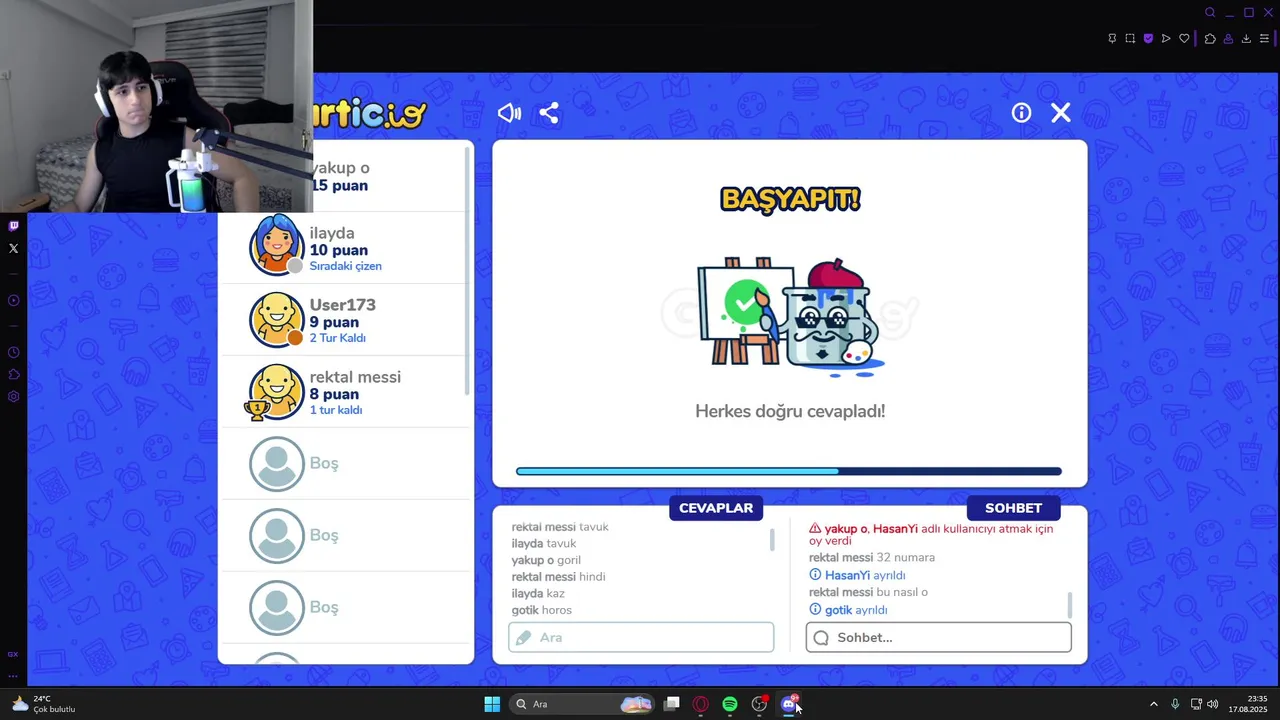Image resolution: width=1280 pixels, height=720 pixels.
Task: Open Task View on the taskbar
Action: pyautogui.click(x=672, y=704)
